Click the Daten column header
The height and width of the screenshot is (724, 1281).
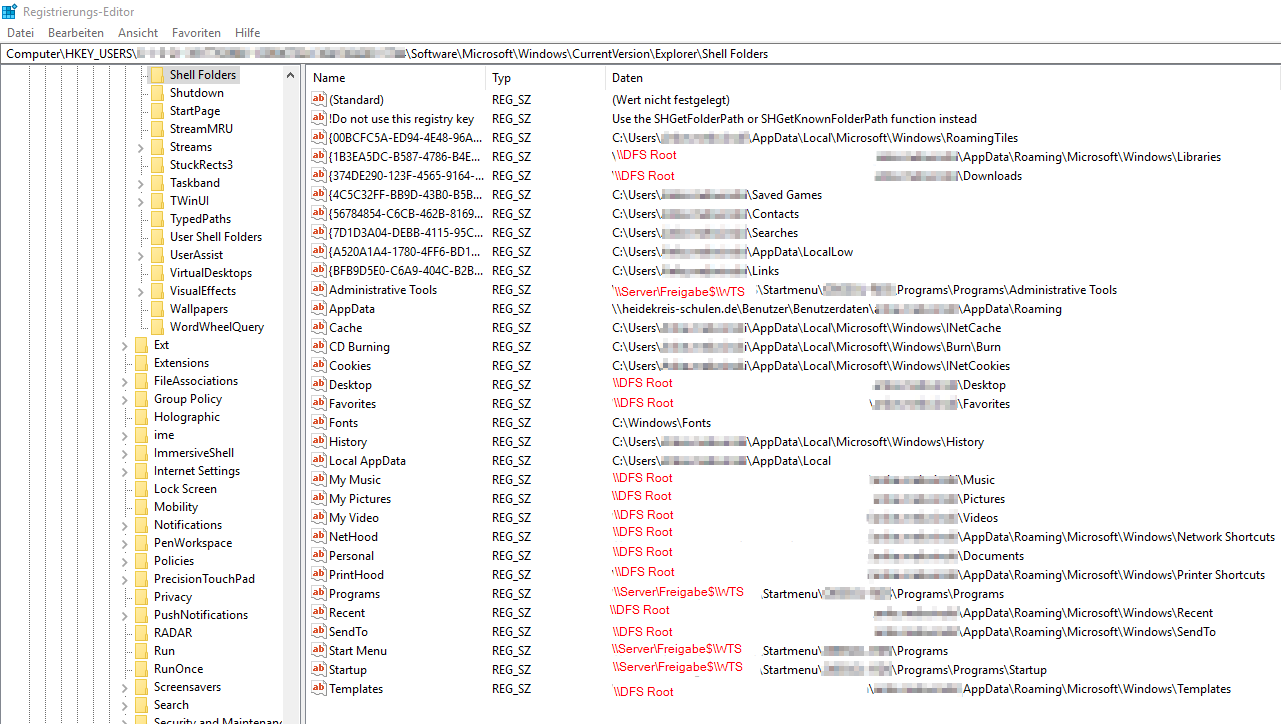[943, 78]
